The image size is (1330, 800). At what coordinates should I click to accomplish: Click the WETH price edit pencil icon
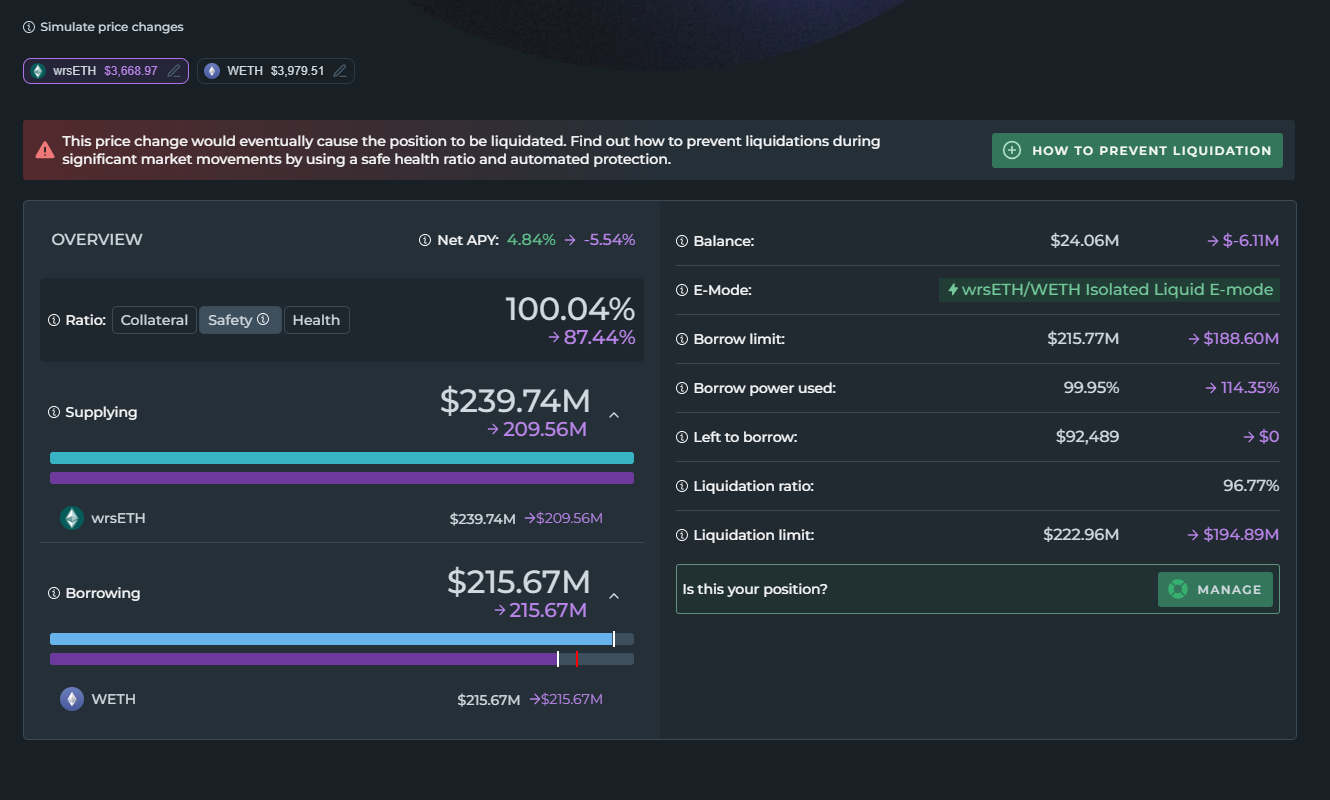[340, 71]
